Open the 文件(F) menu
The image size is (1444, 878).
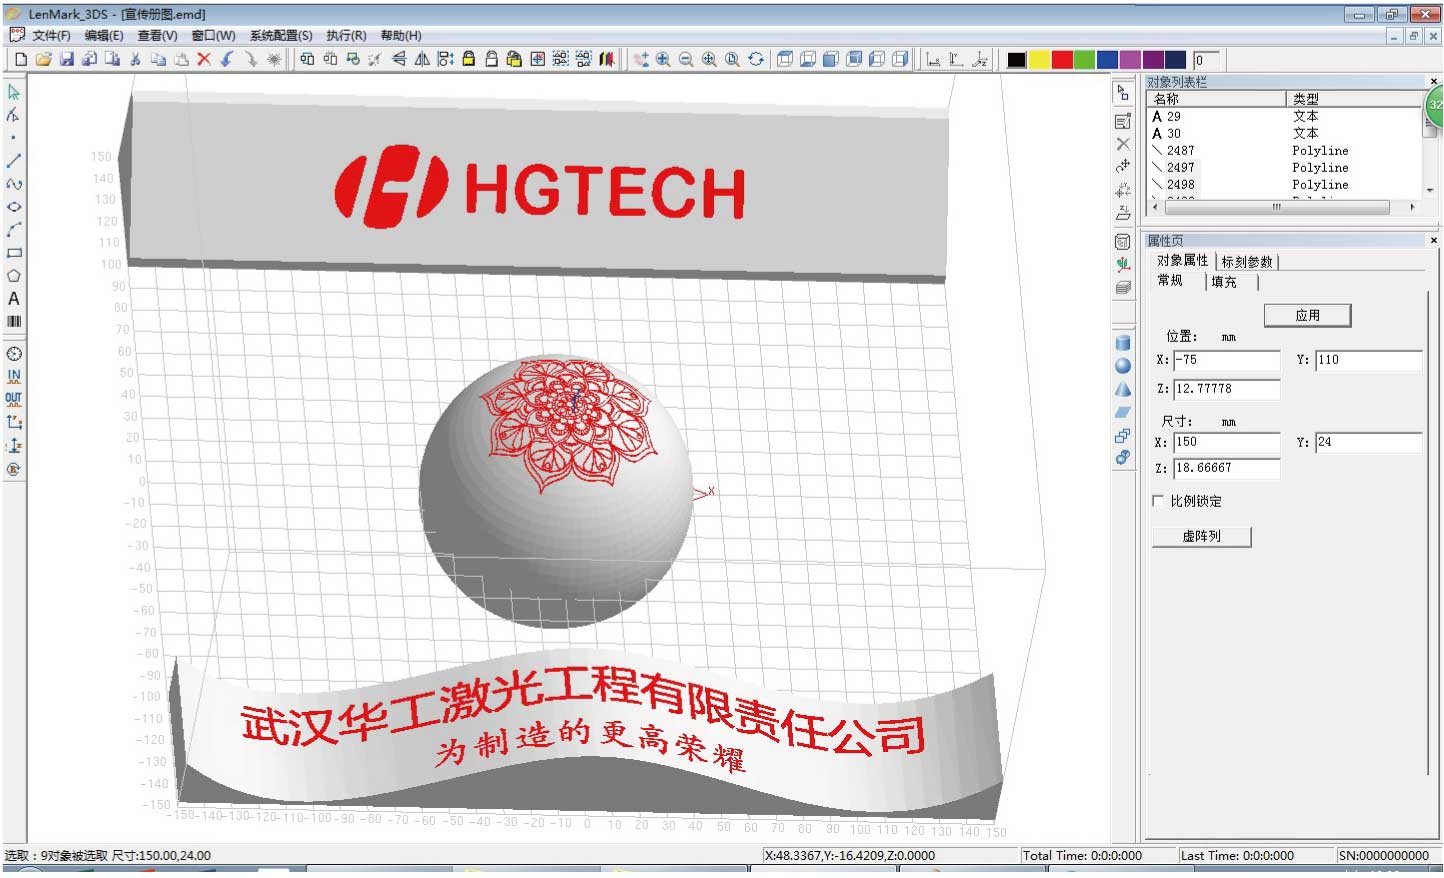point(51,35)
